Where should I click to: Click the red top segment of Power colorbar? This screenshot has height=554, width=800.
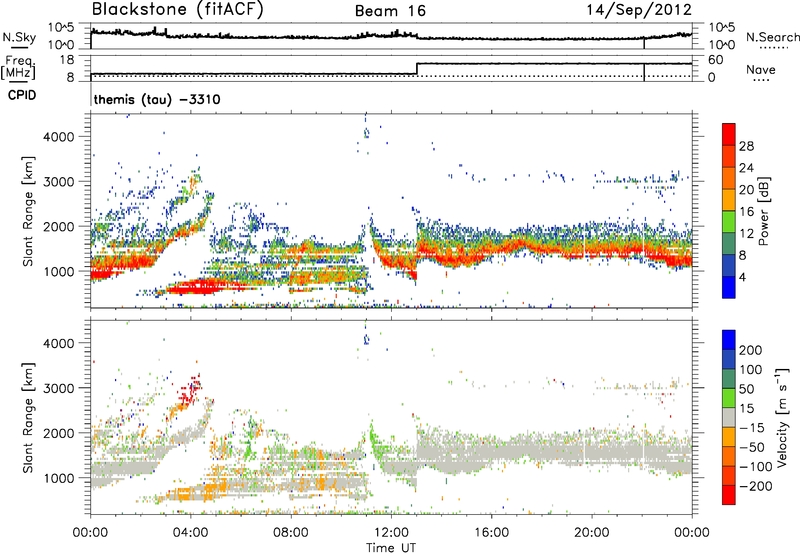point(729,134)
